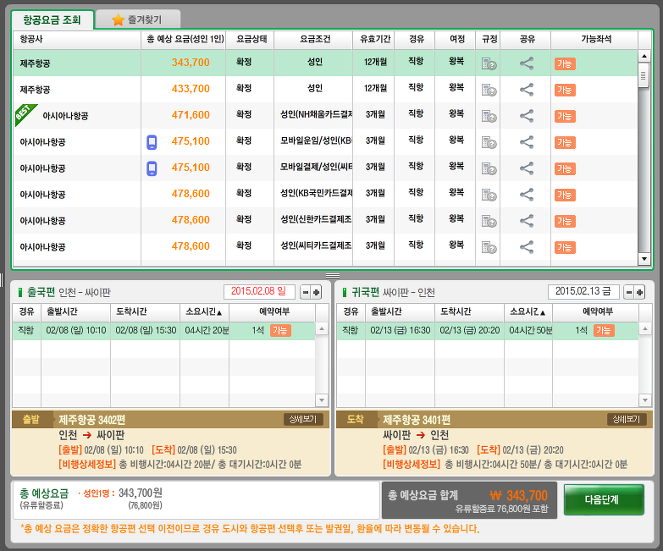
Task: Click the BEST badge on 아시아나항공 row
Action: (24, 113)
